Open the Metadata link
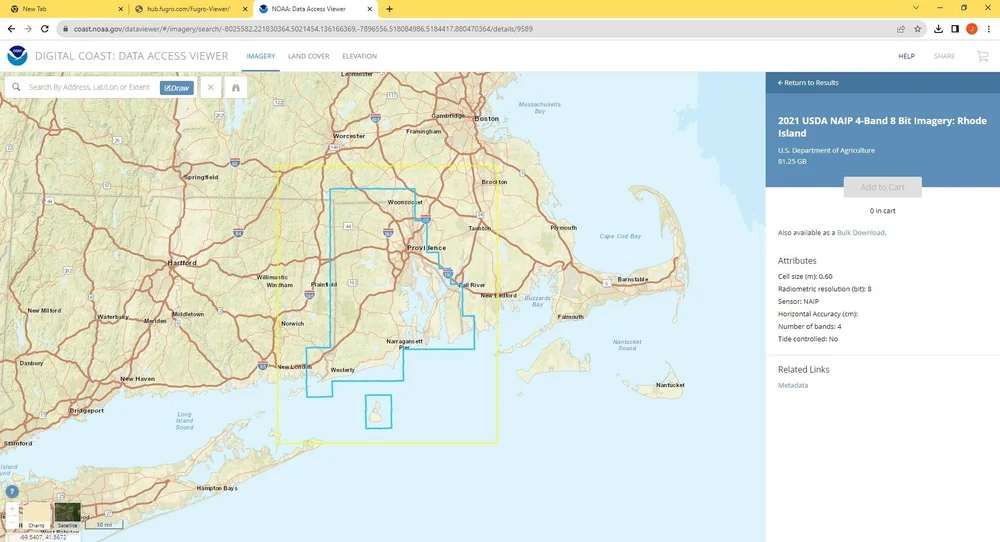 click(x=793, y=385)
